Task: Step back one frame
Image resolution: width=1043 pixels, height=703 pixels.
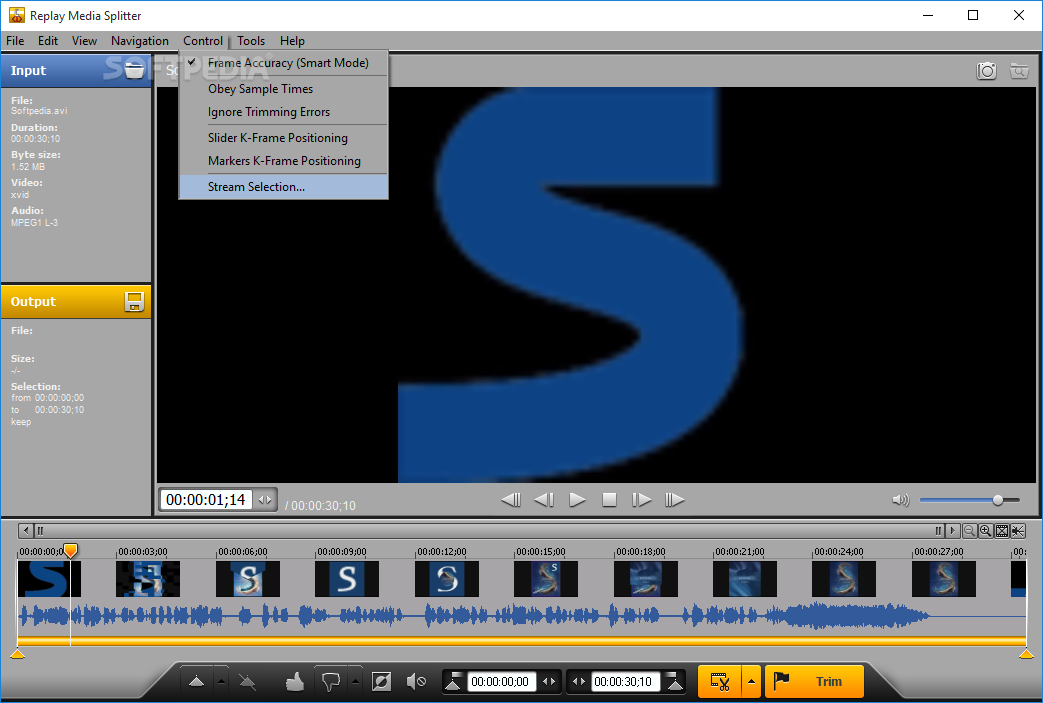Action: coord(544,499)
